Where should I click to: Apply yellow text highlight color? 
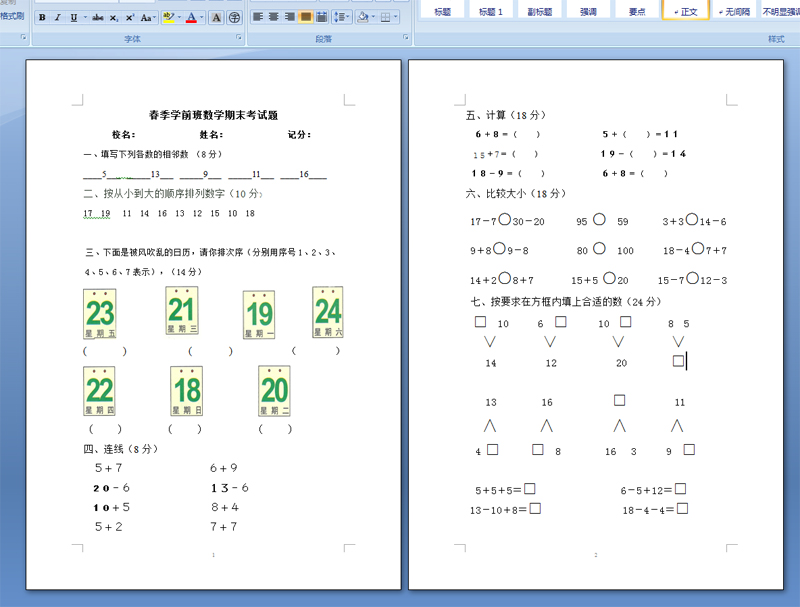tap(168, 17)
